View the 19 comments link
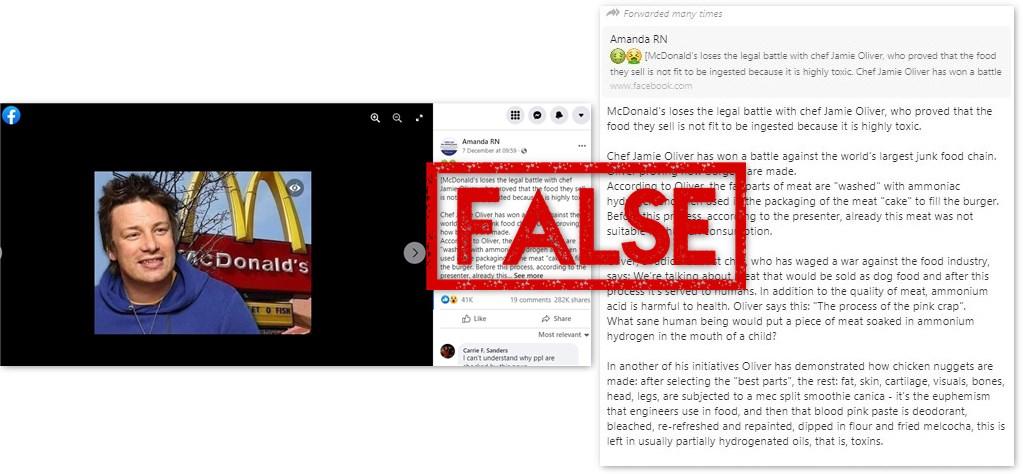The image size is (1023, 474). click(x=530, y=300)
